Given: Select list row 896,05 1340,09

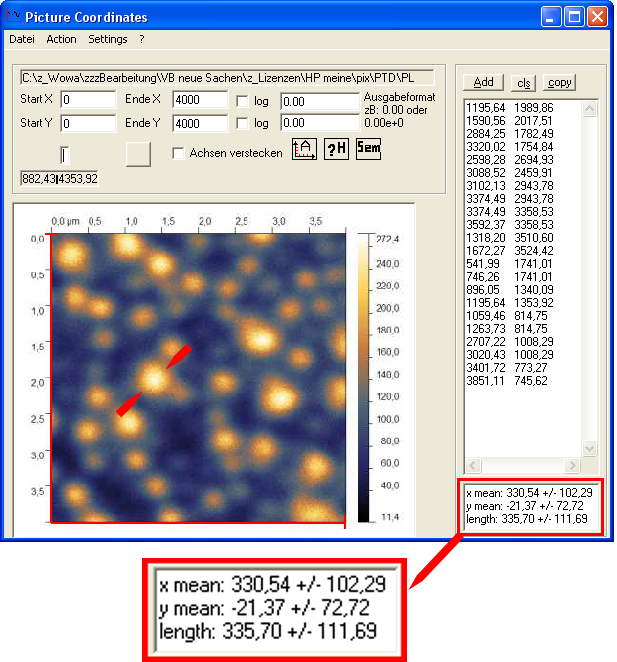Looking at the screenshot, I should (x=510, y=290).
